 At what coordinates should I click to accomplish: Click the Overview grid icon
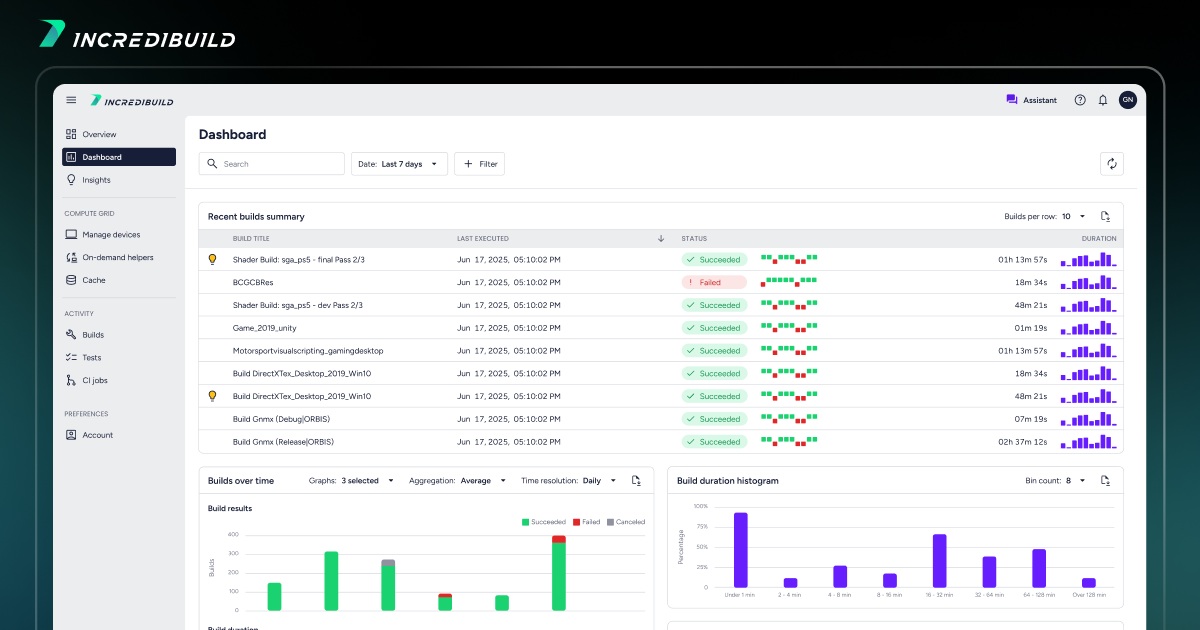[x=71, y=134]
